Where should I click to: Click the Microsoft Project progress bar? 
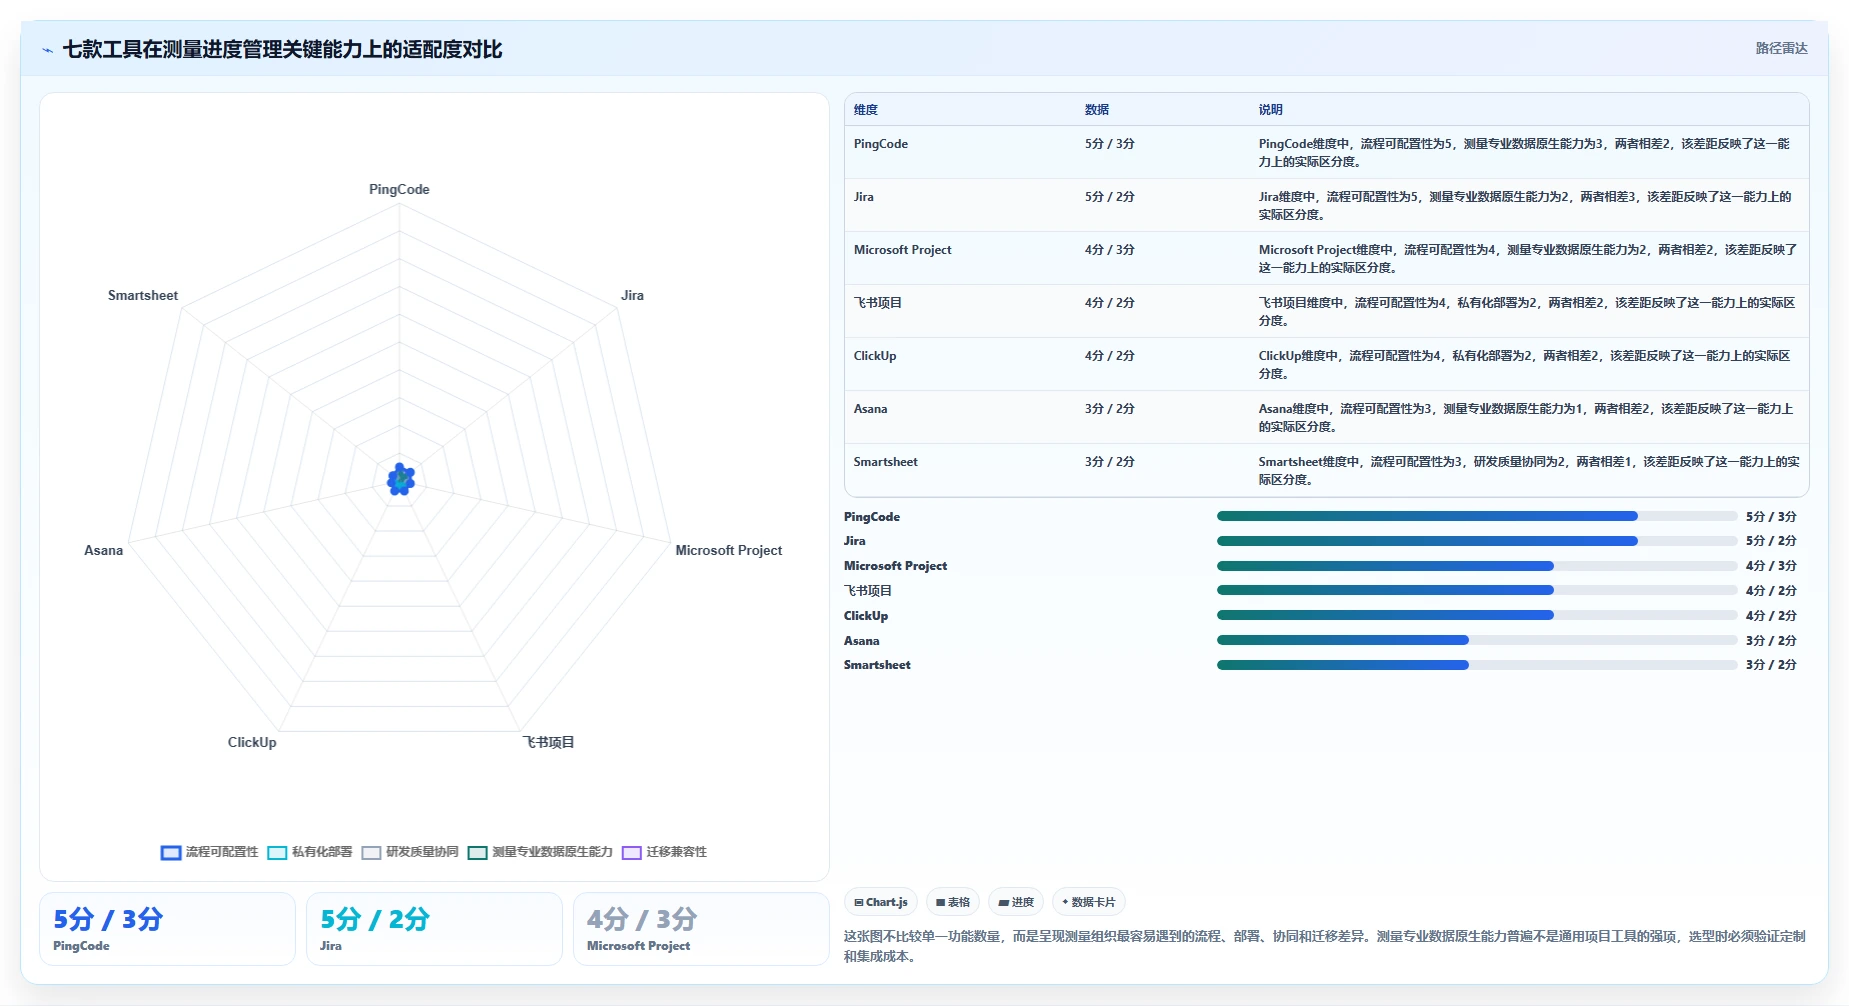pyautogui.click(x=1477, y=566)
